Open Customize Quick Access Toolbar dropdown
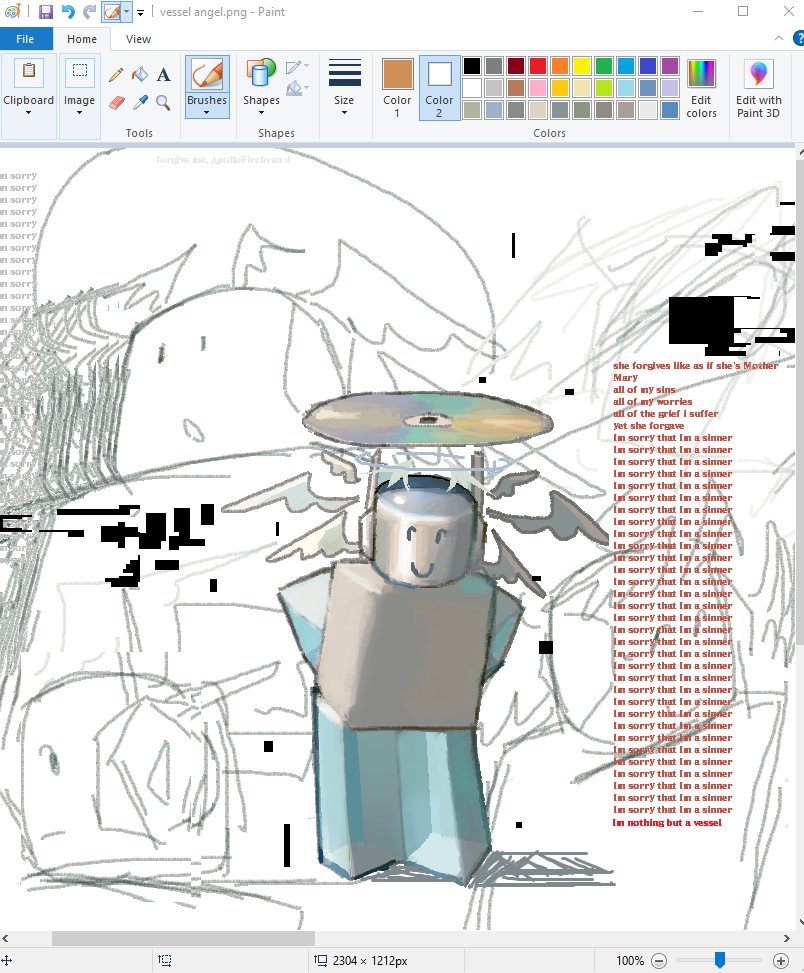804x973 pixels. pos(141,12)
